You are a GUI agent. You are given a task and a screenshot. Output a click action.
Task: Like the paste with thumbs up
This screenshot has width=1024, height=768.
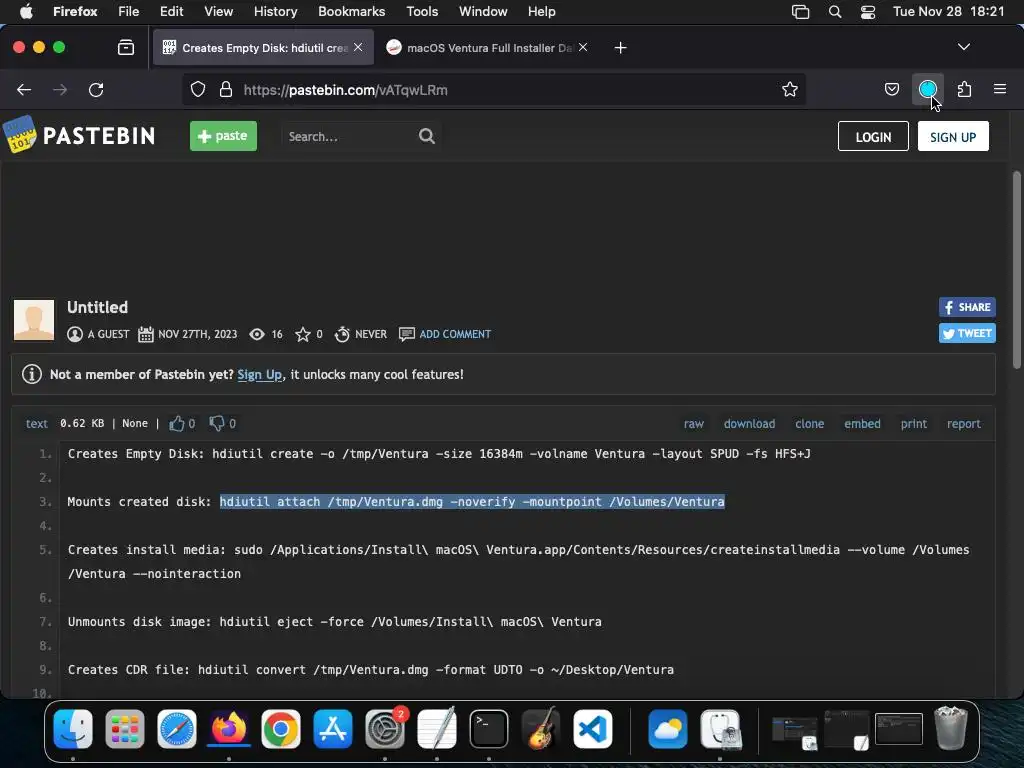point(176,423)
